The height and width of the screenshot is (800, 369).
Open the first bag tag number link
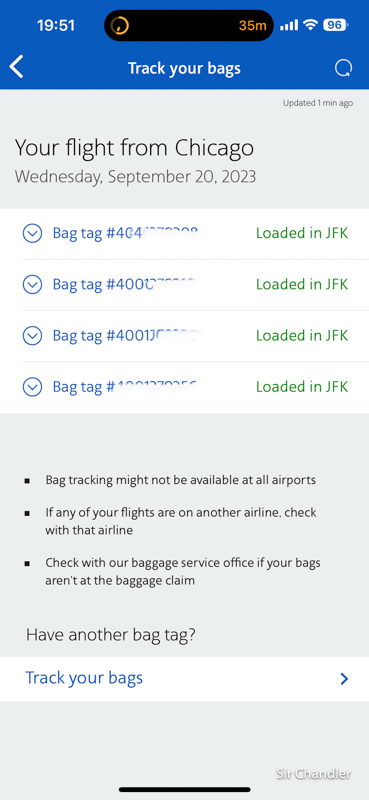click(x=125, y=234)
